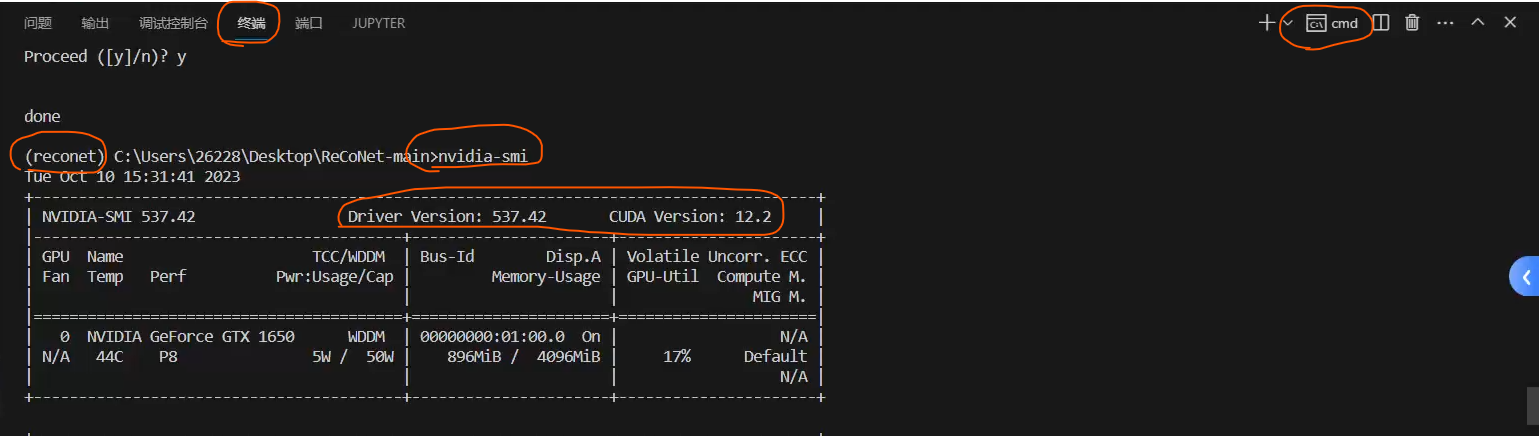This screenshot has width=1539, height=436.
Task: Click the P8 performance state value
Action: tap(168, 356)
